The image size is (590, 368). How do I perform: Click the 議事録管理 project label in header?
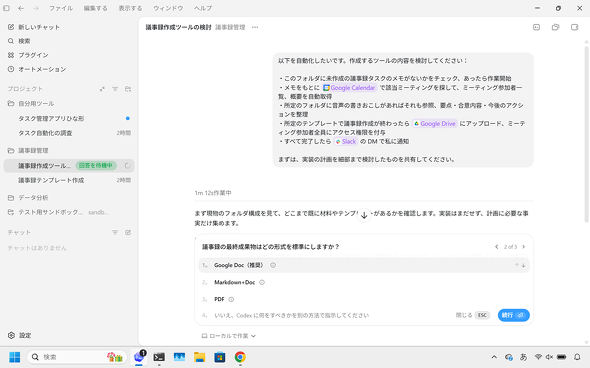230,27
